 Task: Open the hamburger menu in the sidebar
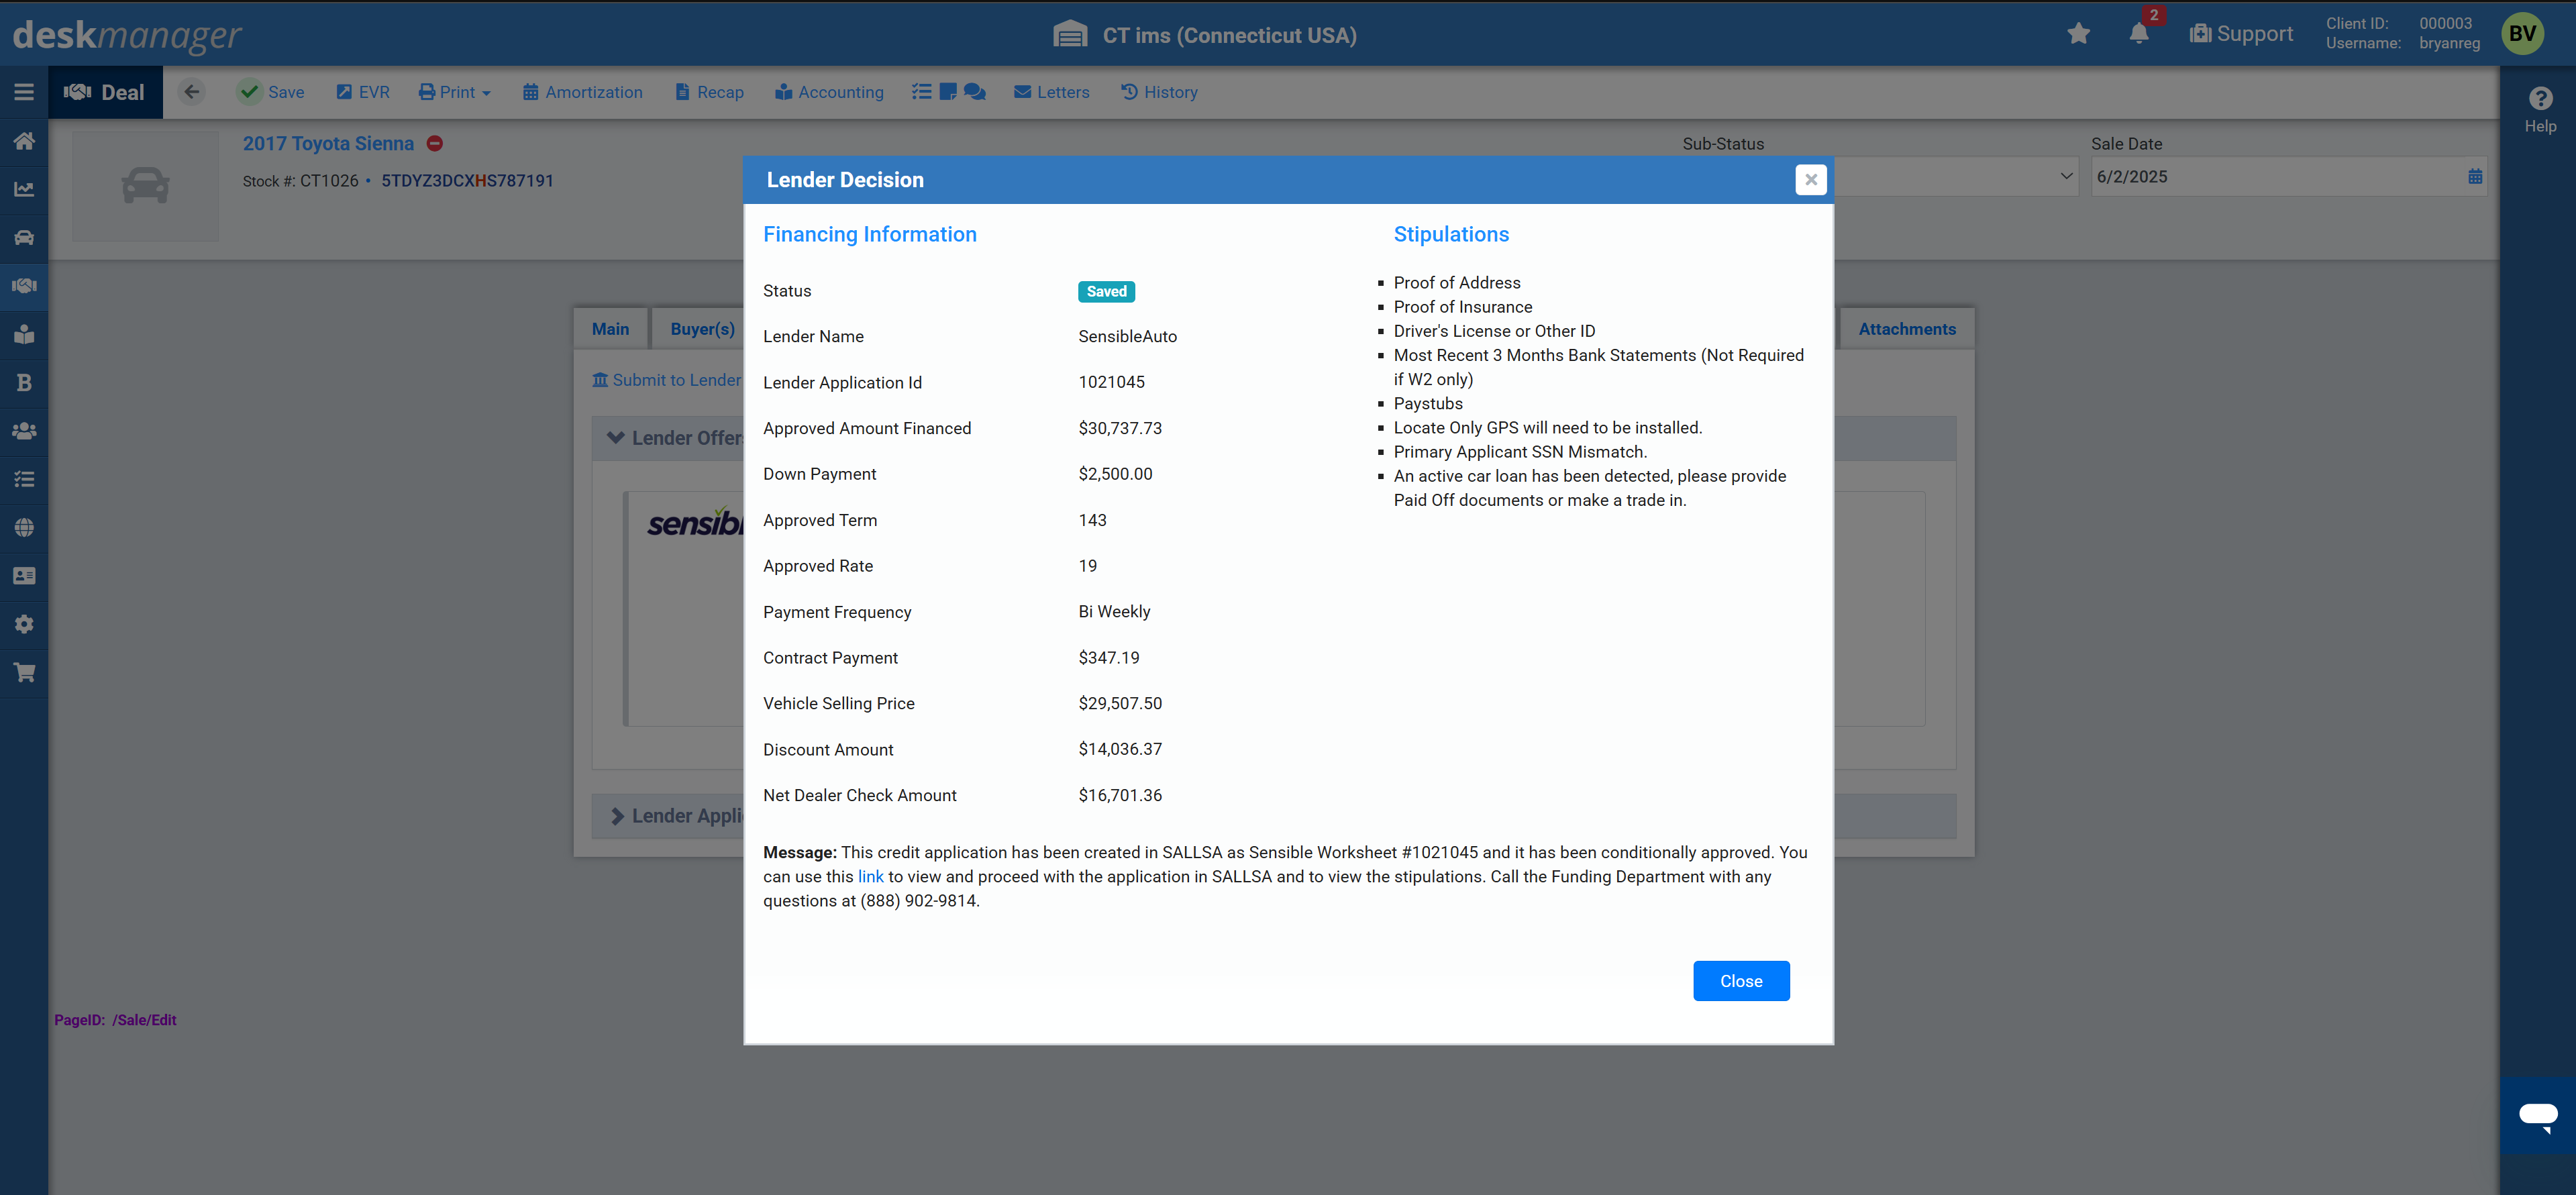[x=24, y=92]
